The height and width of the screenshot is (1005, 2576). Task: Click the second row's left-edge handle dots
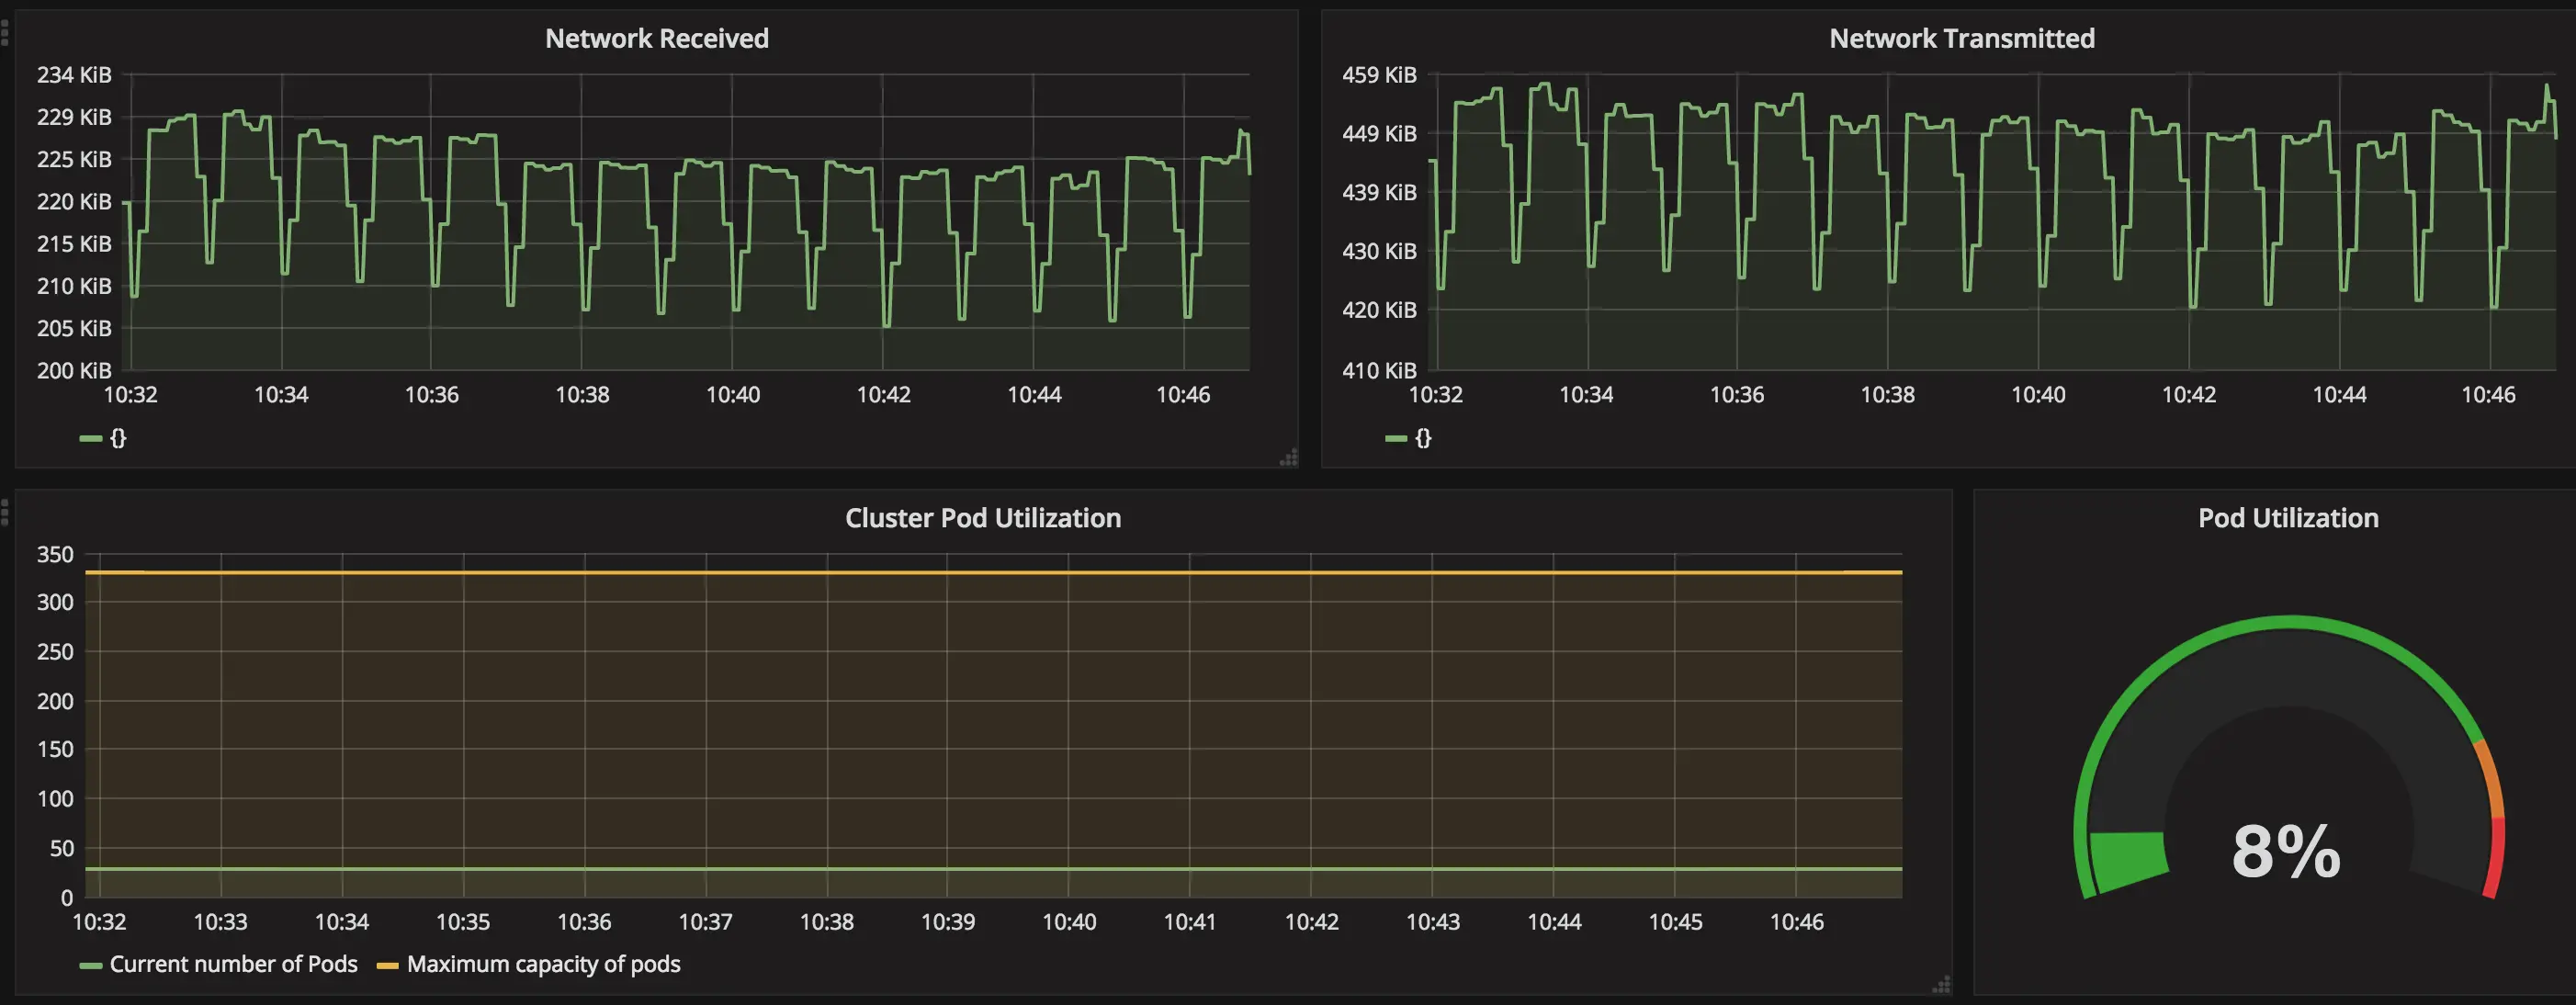click(x=5, y=512)
